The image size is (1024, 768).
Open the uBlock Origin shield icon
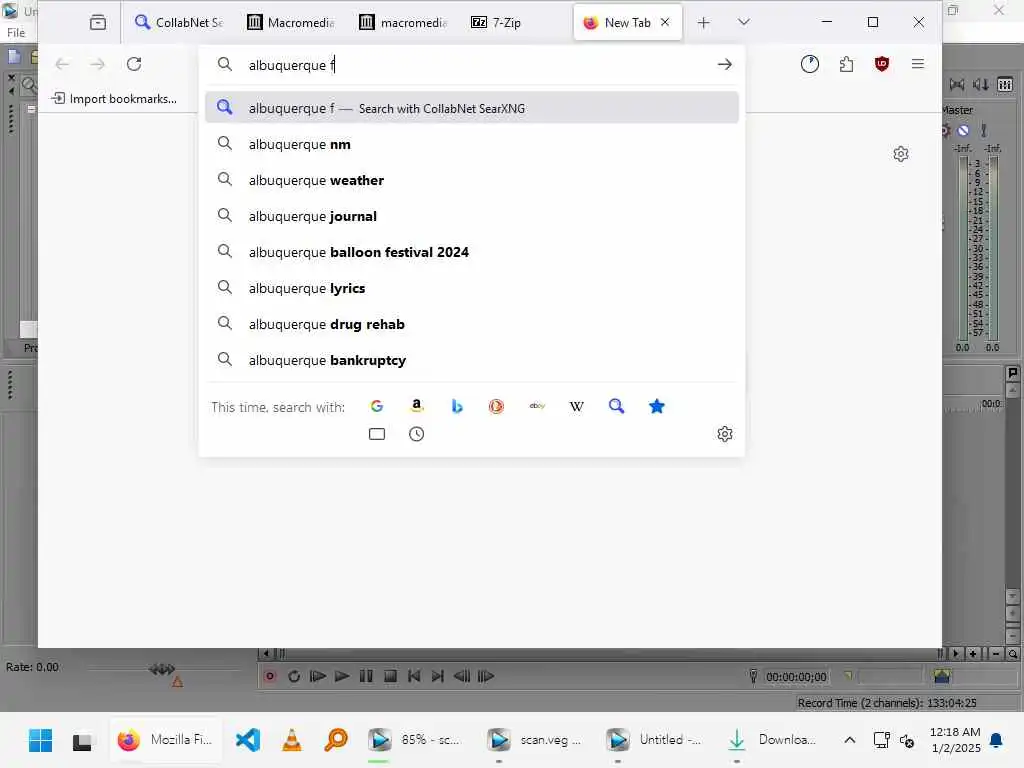[x=882, y=64]
